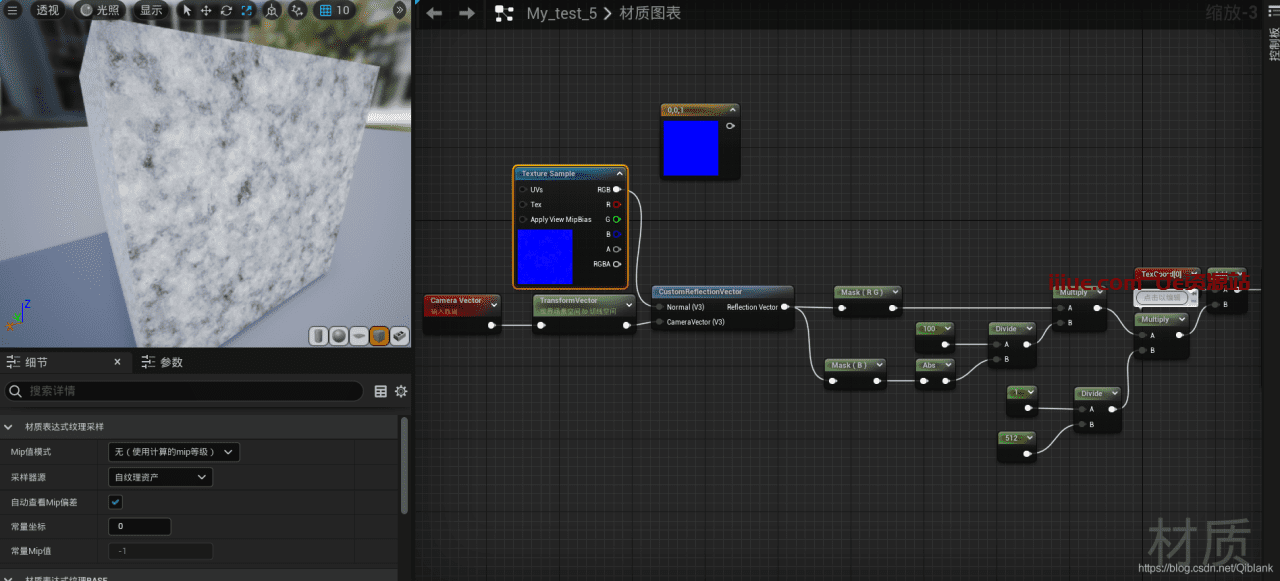Navigate back in the material graph
This screenshot has width=1280, height=581.
click(434, 13)
